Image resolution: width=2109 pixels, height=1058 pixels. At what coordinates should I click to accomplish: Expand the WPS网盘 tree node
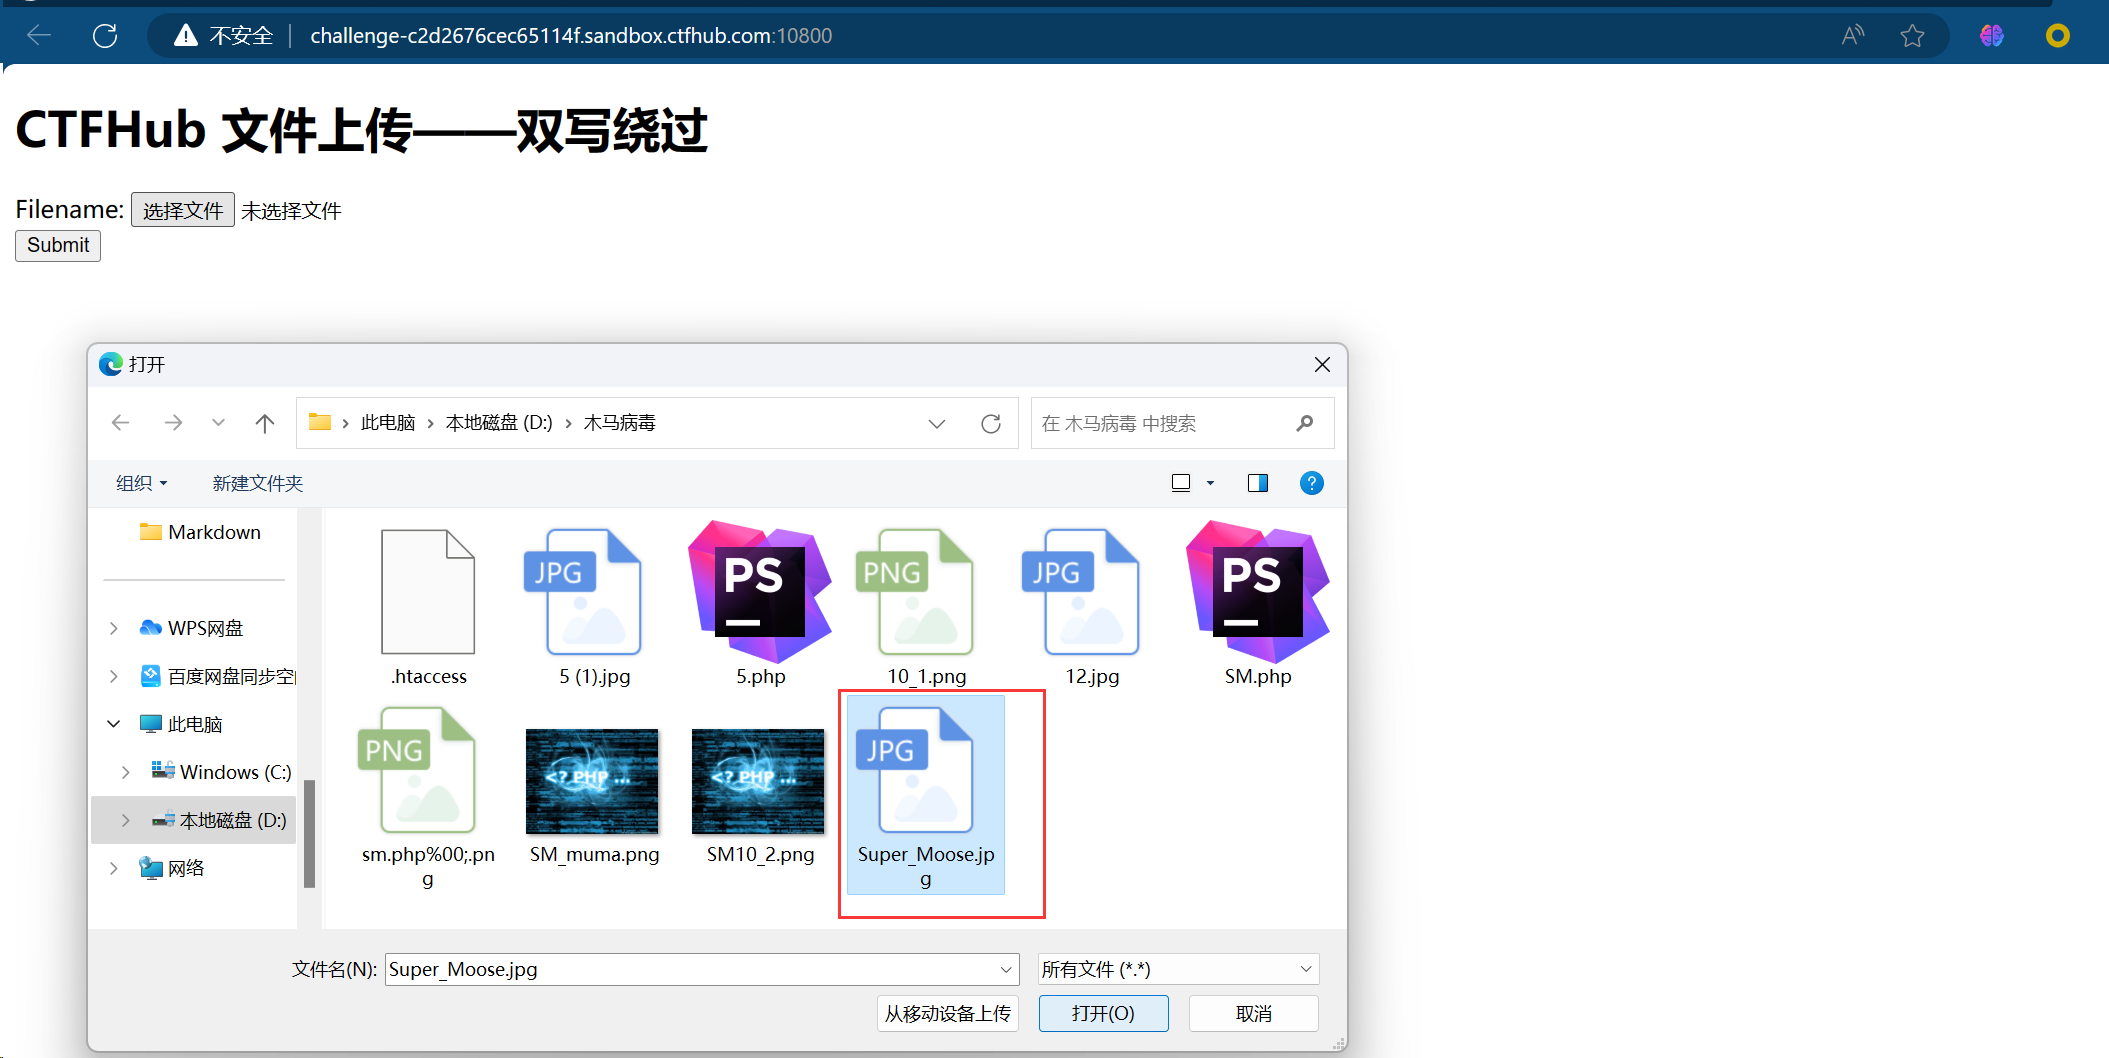(x=114, y=628)
